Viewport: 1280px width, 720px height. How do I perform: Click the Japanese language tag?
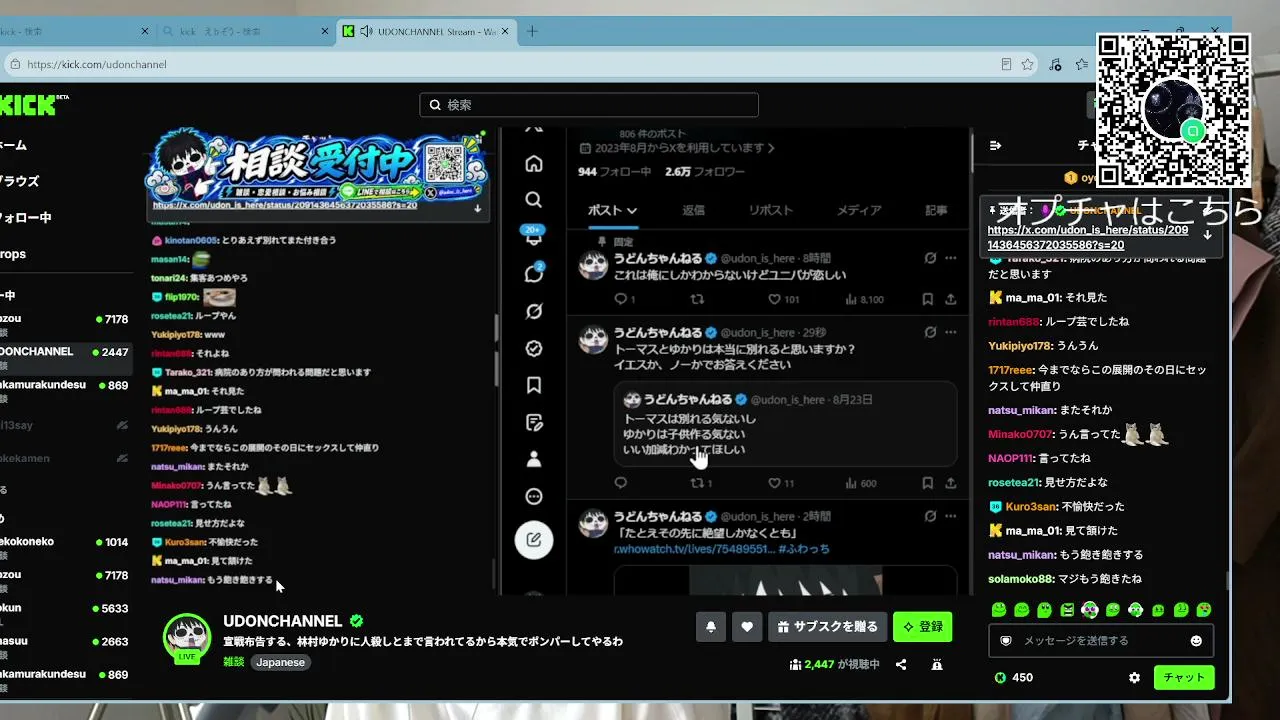tap(280, 662)
